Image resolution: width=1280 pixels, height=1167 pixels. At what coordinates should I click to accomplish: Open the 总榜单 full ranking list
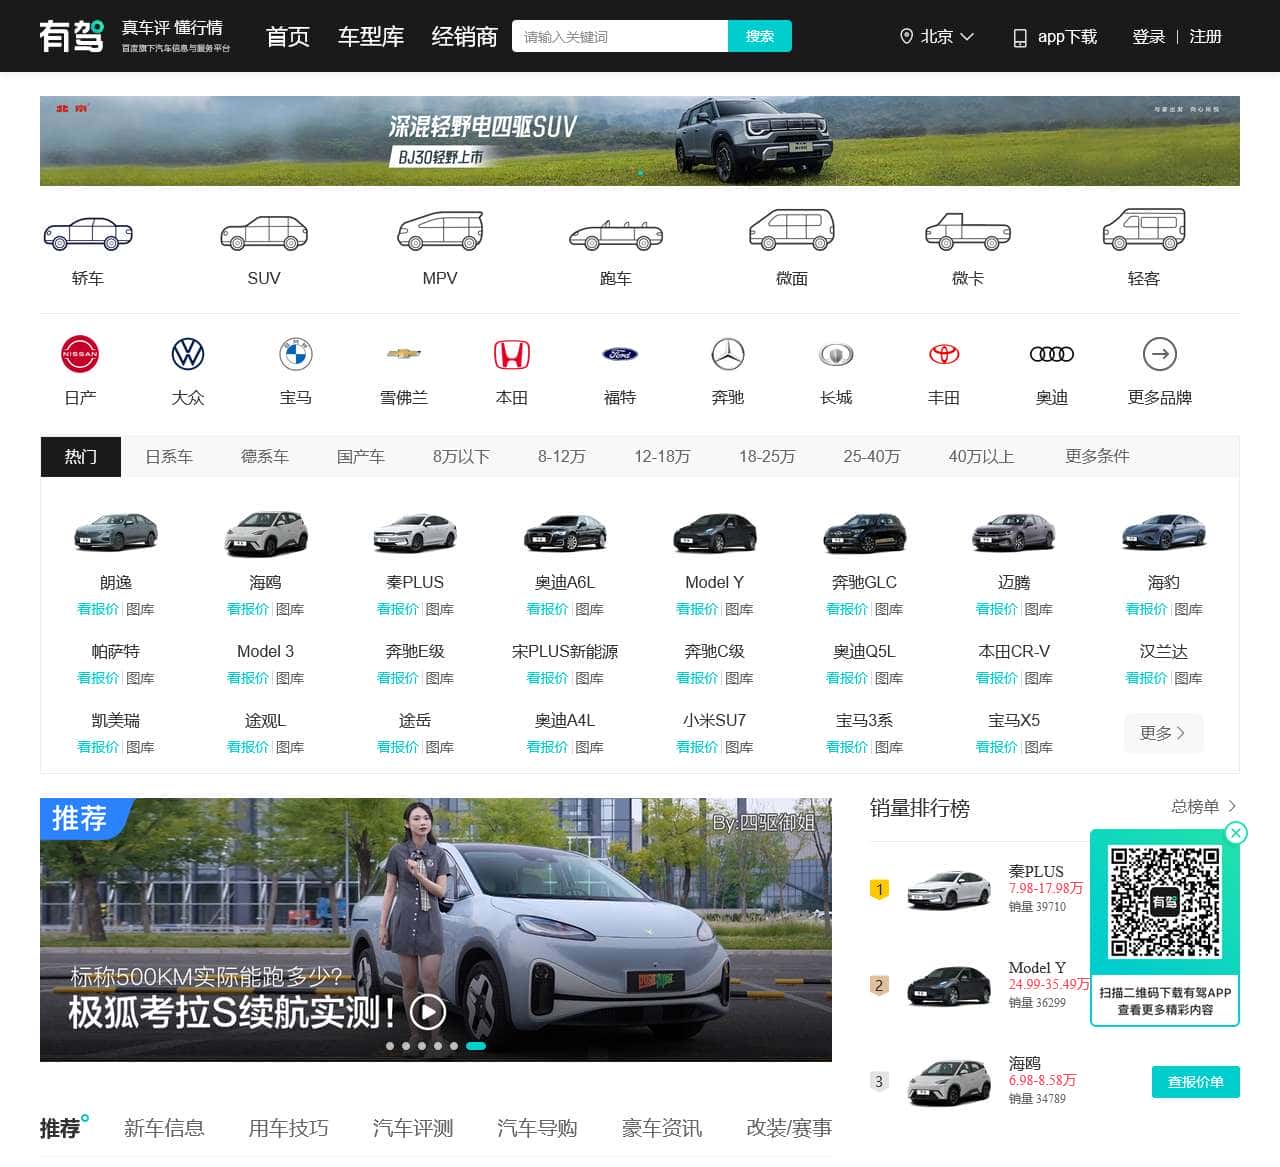tap(1204, 806)
